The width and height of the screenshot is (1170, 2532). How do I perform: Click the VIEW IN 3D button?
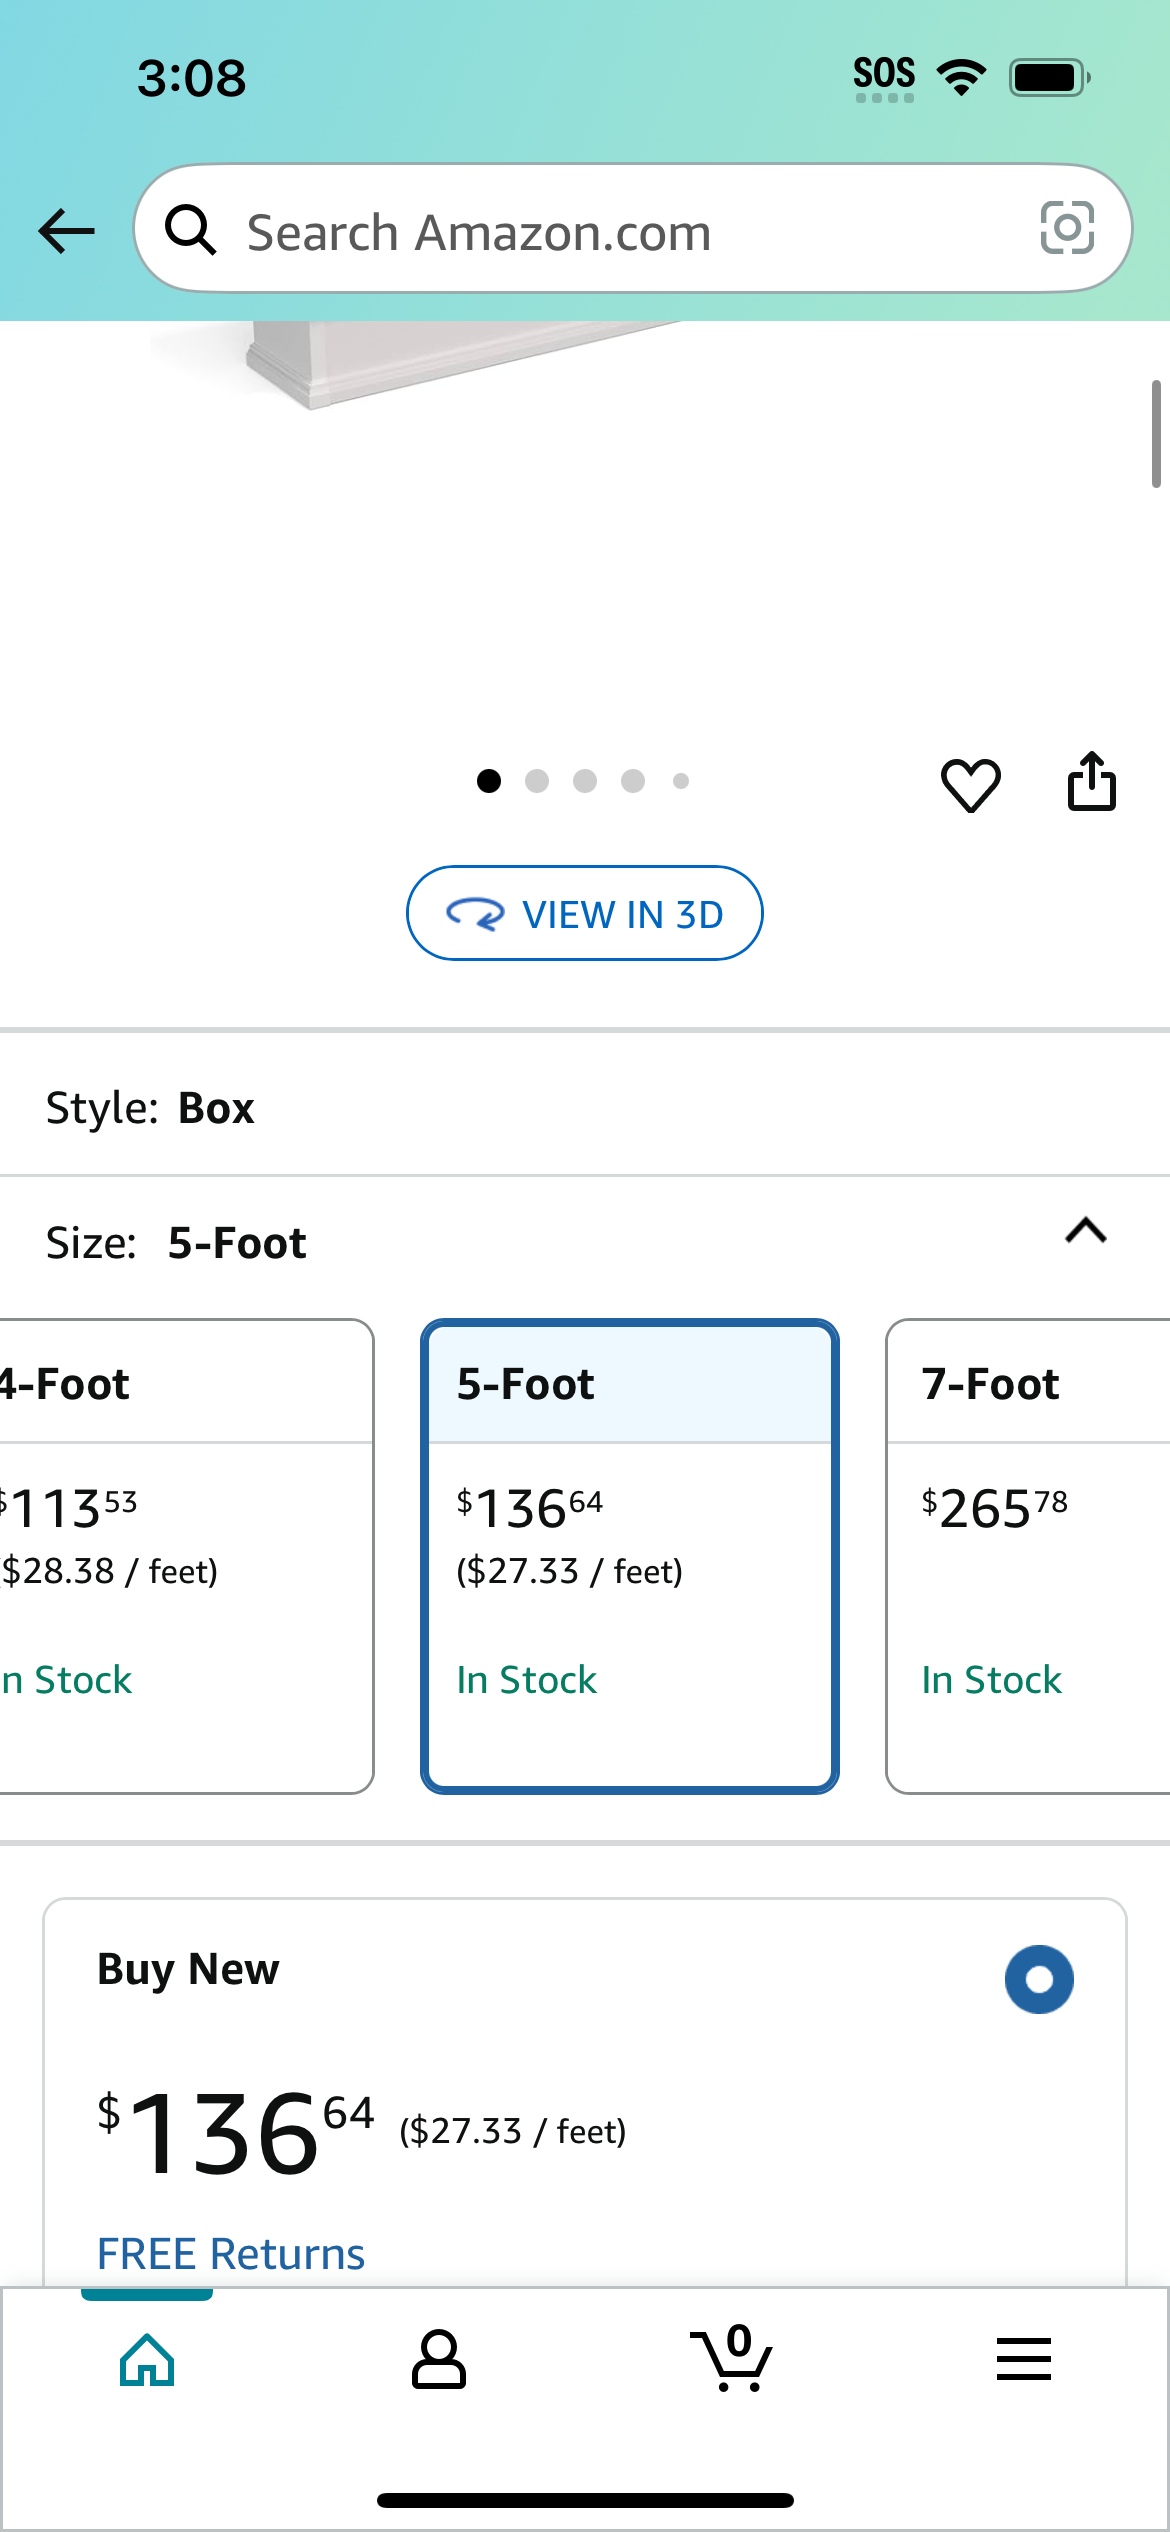point(585,913)
